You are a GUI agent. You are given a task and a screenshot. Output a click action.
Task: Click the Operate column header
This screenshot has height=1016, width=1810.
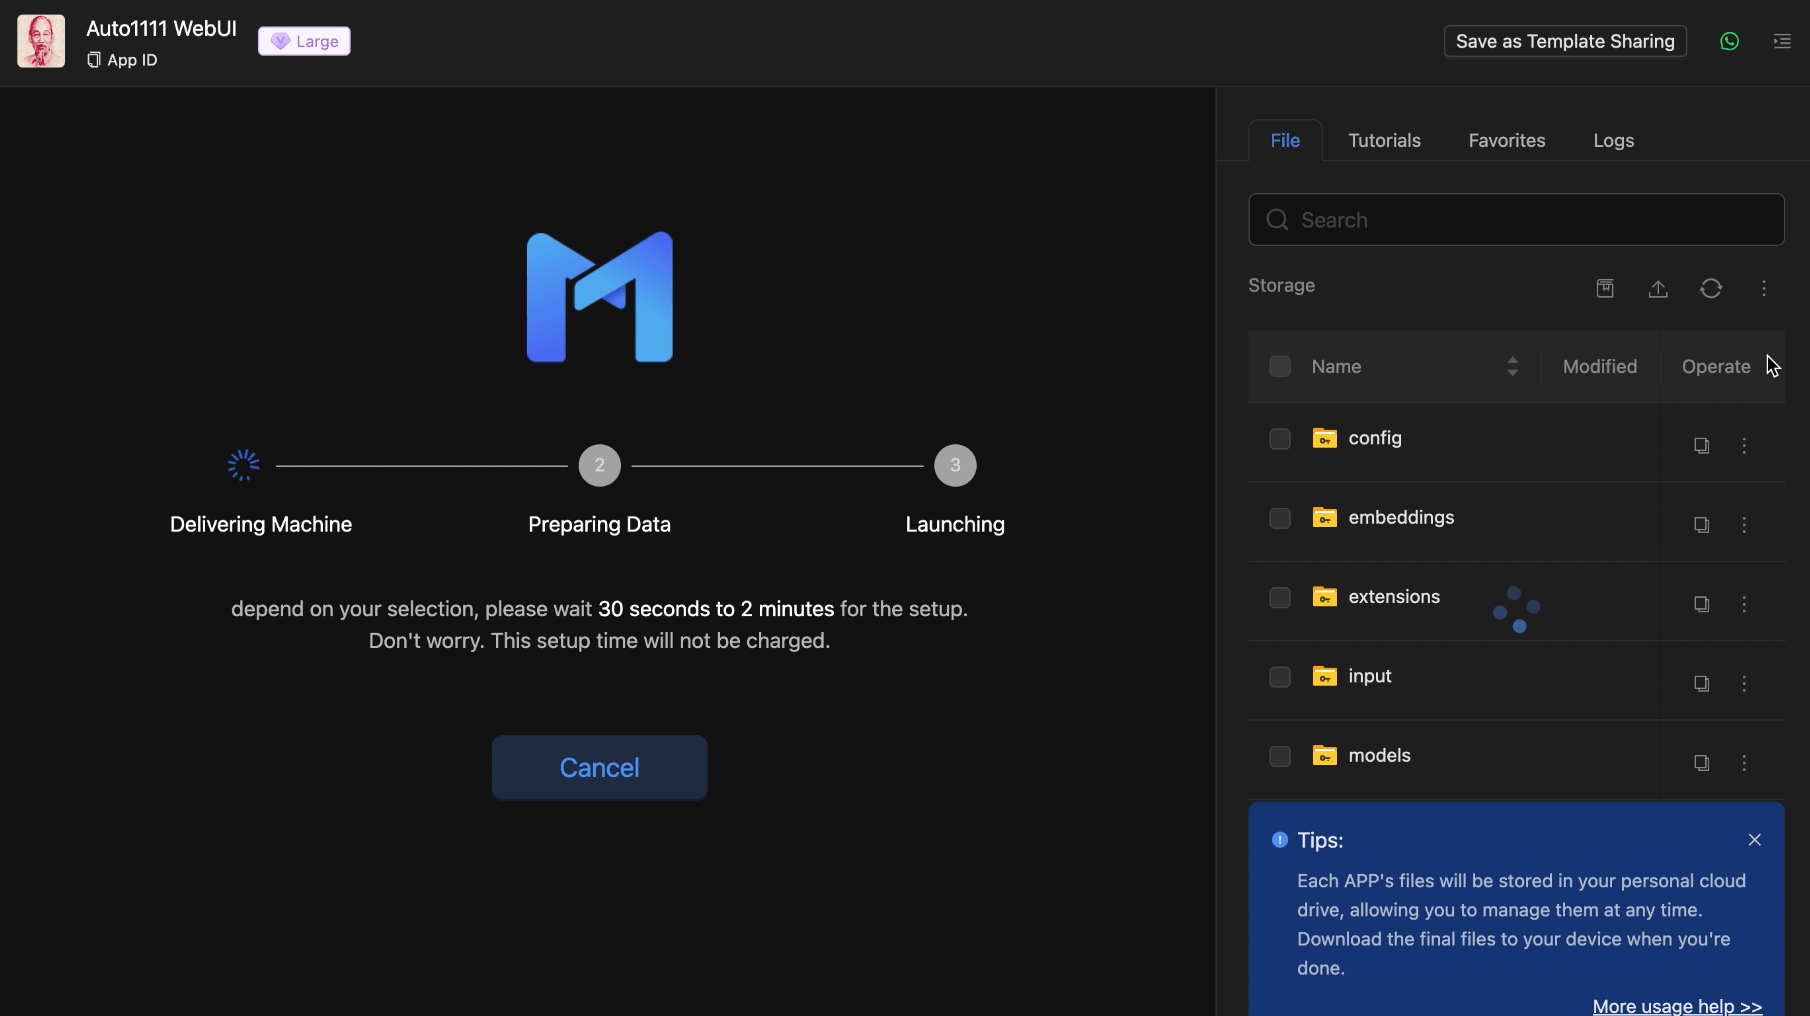(x=1716, y=367)
